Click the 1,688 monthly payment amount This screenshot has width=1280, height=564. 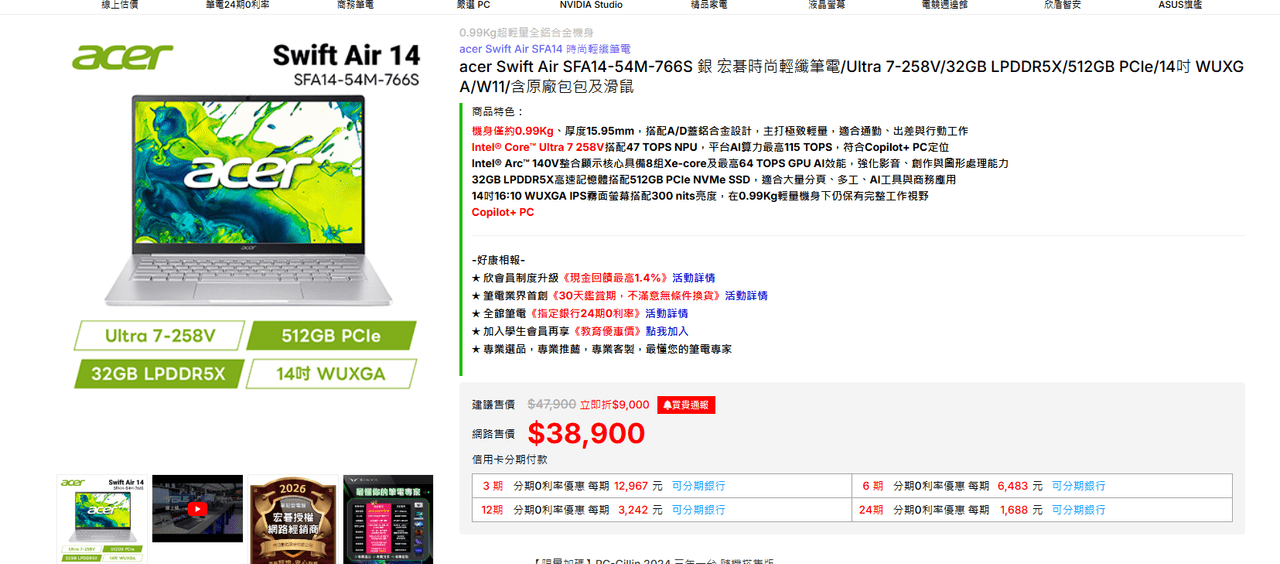pyautogui.click(x=1014, y=510)
